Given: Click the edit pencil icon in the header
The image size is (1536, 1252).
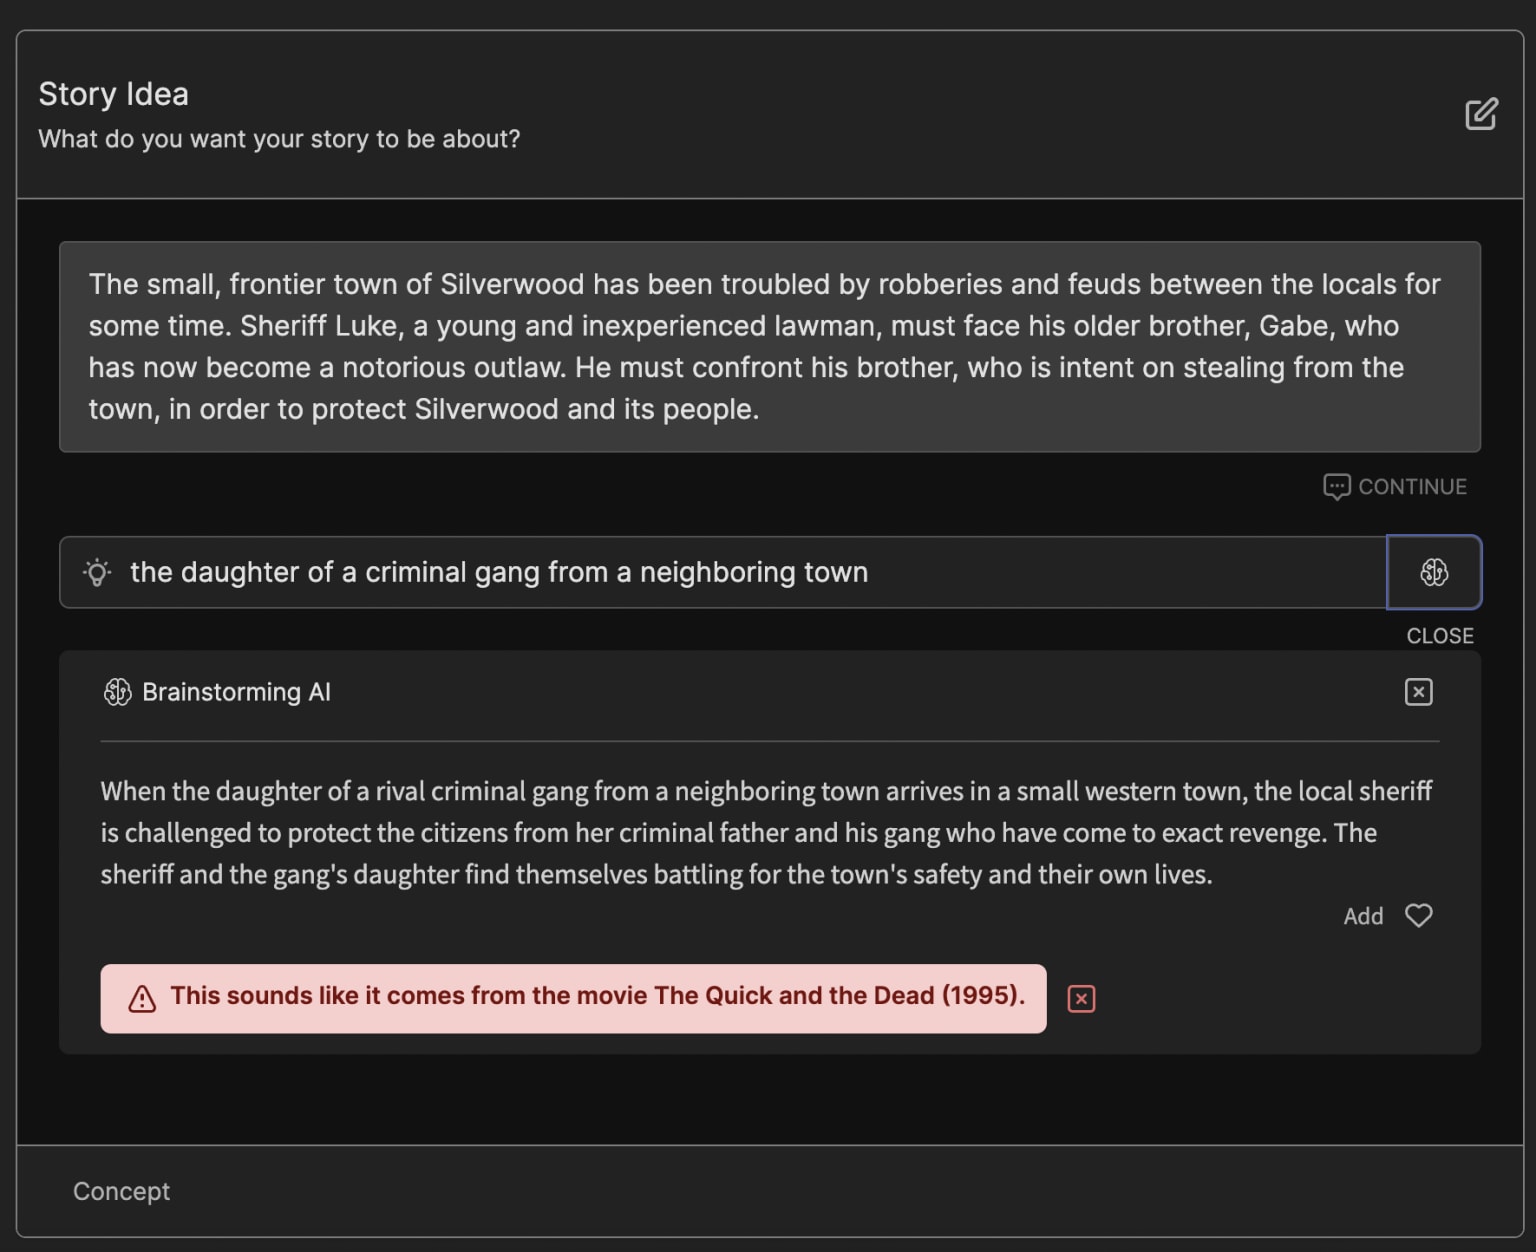Looking at the screenshot, I should pos(1481,115).
